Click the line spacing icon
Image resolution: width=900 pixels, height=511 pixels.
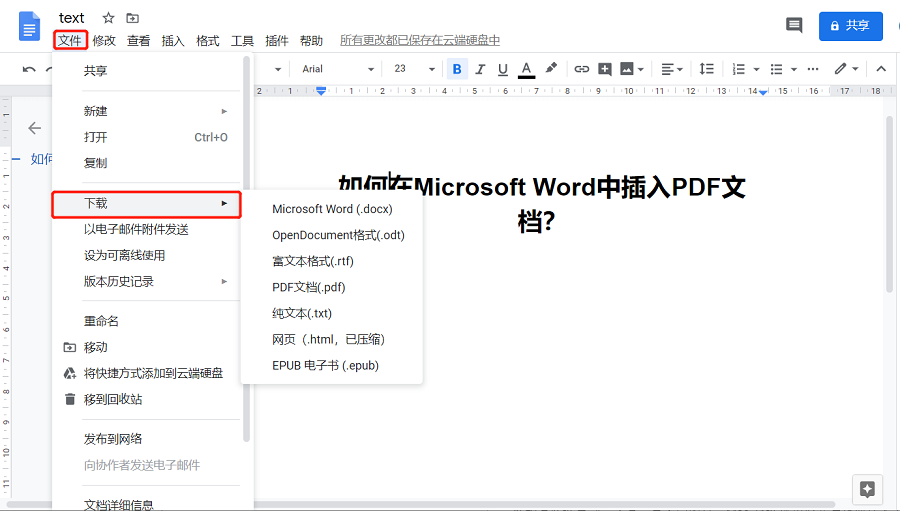click(707, 69)
